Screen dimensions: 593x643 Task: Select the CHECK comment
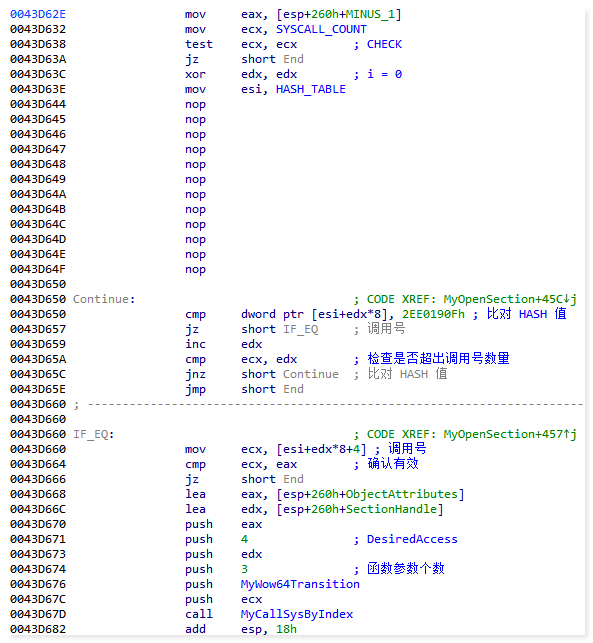[384, 44]
